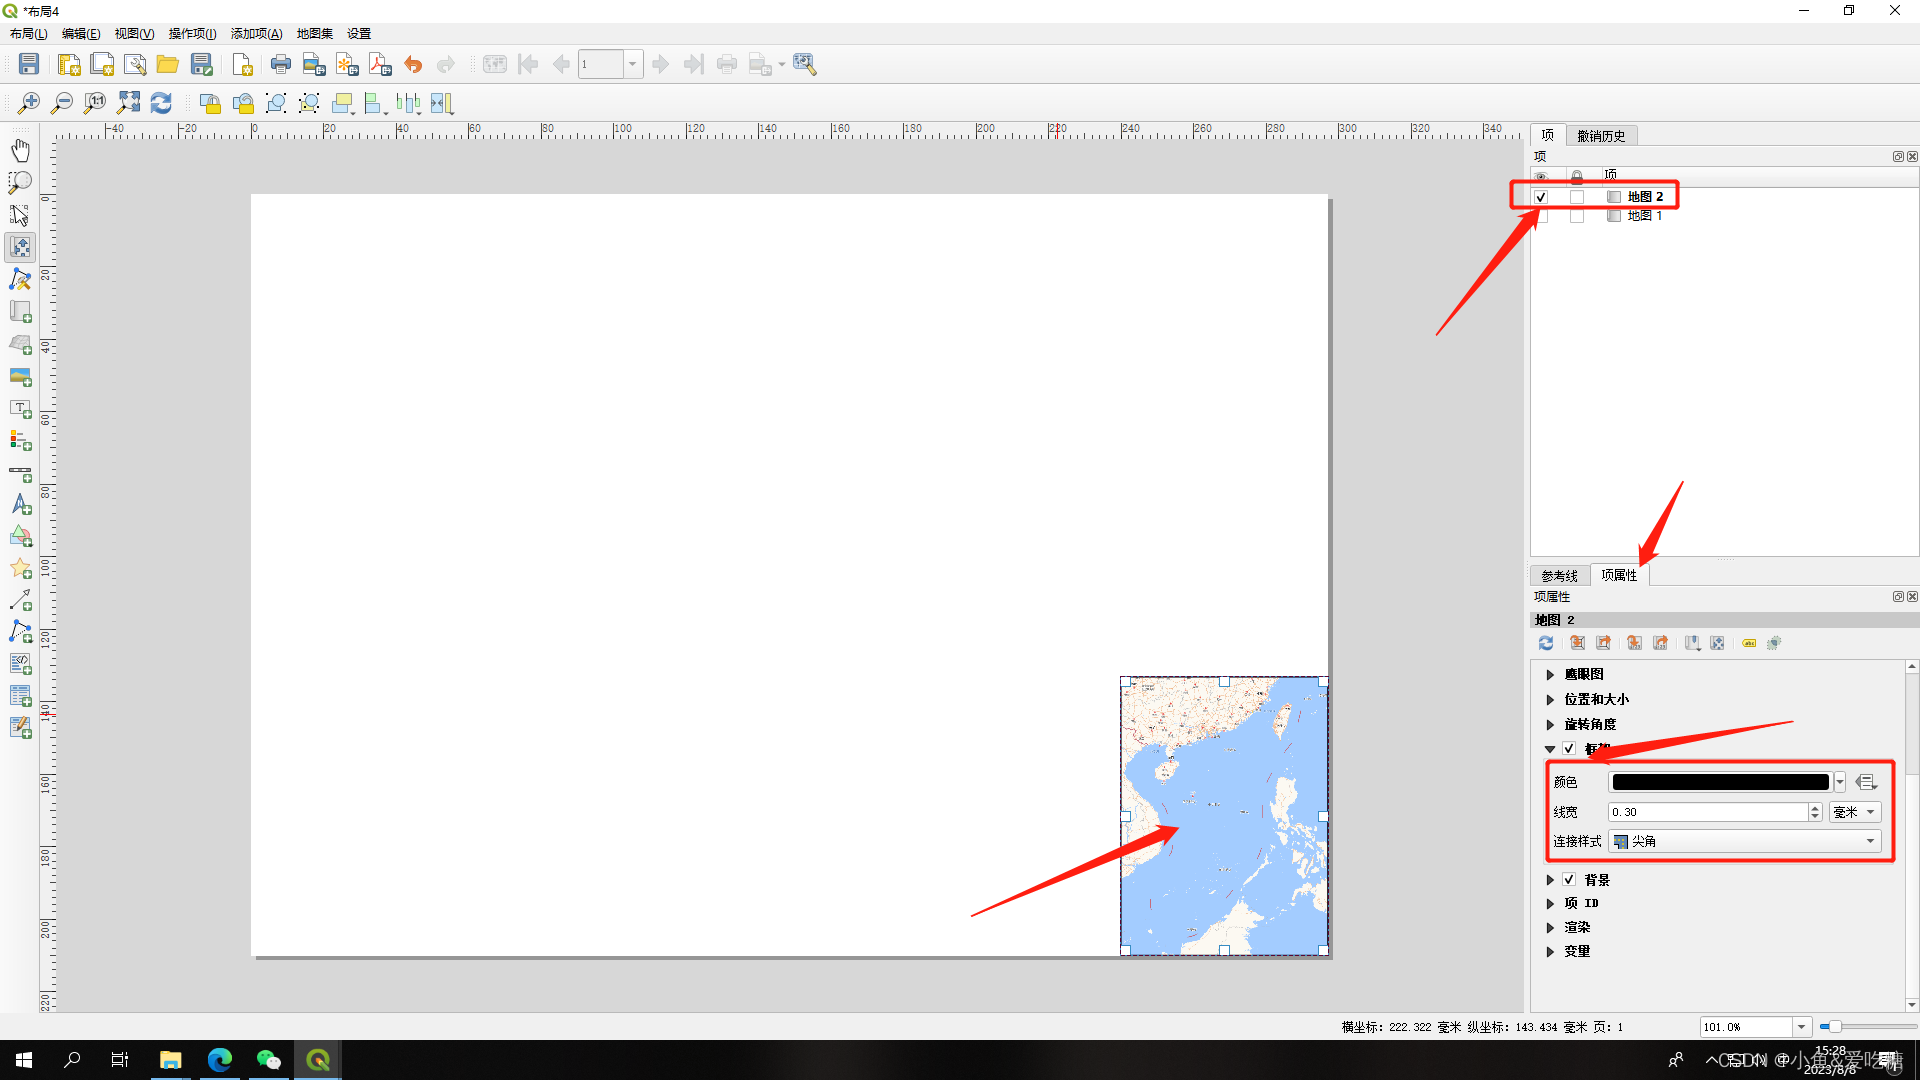Collapse the frame section triangle
The height and width of the screenshot is (1080, 1920).
tap(1550, 749)
